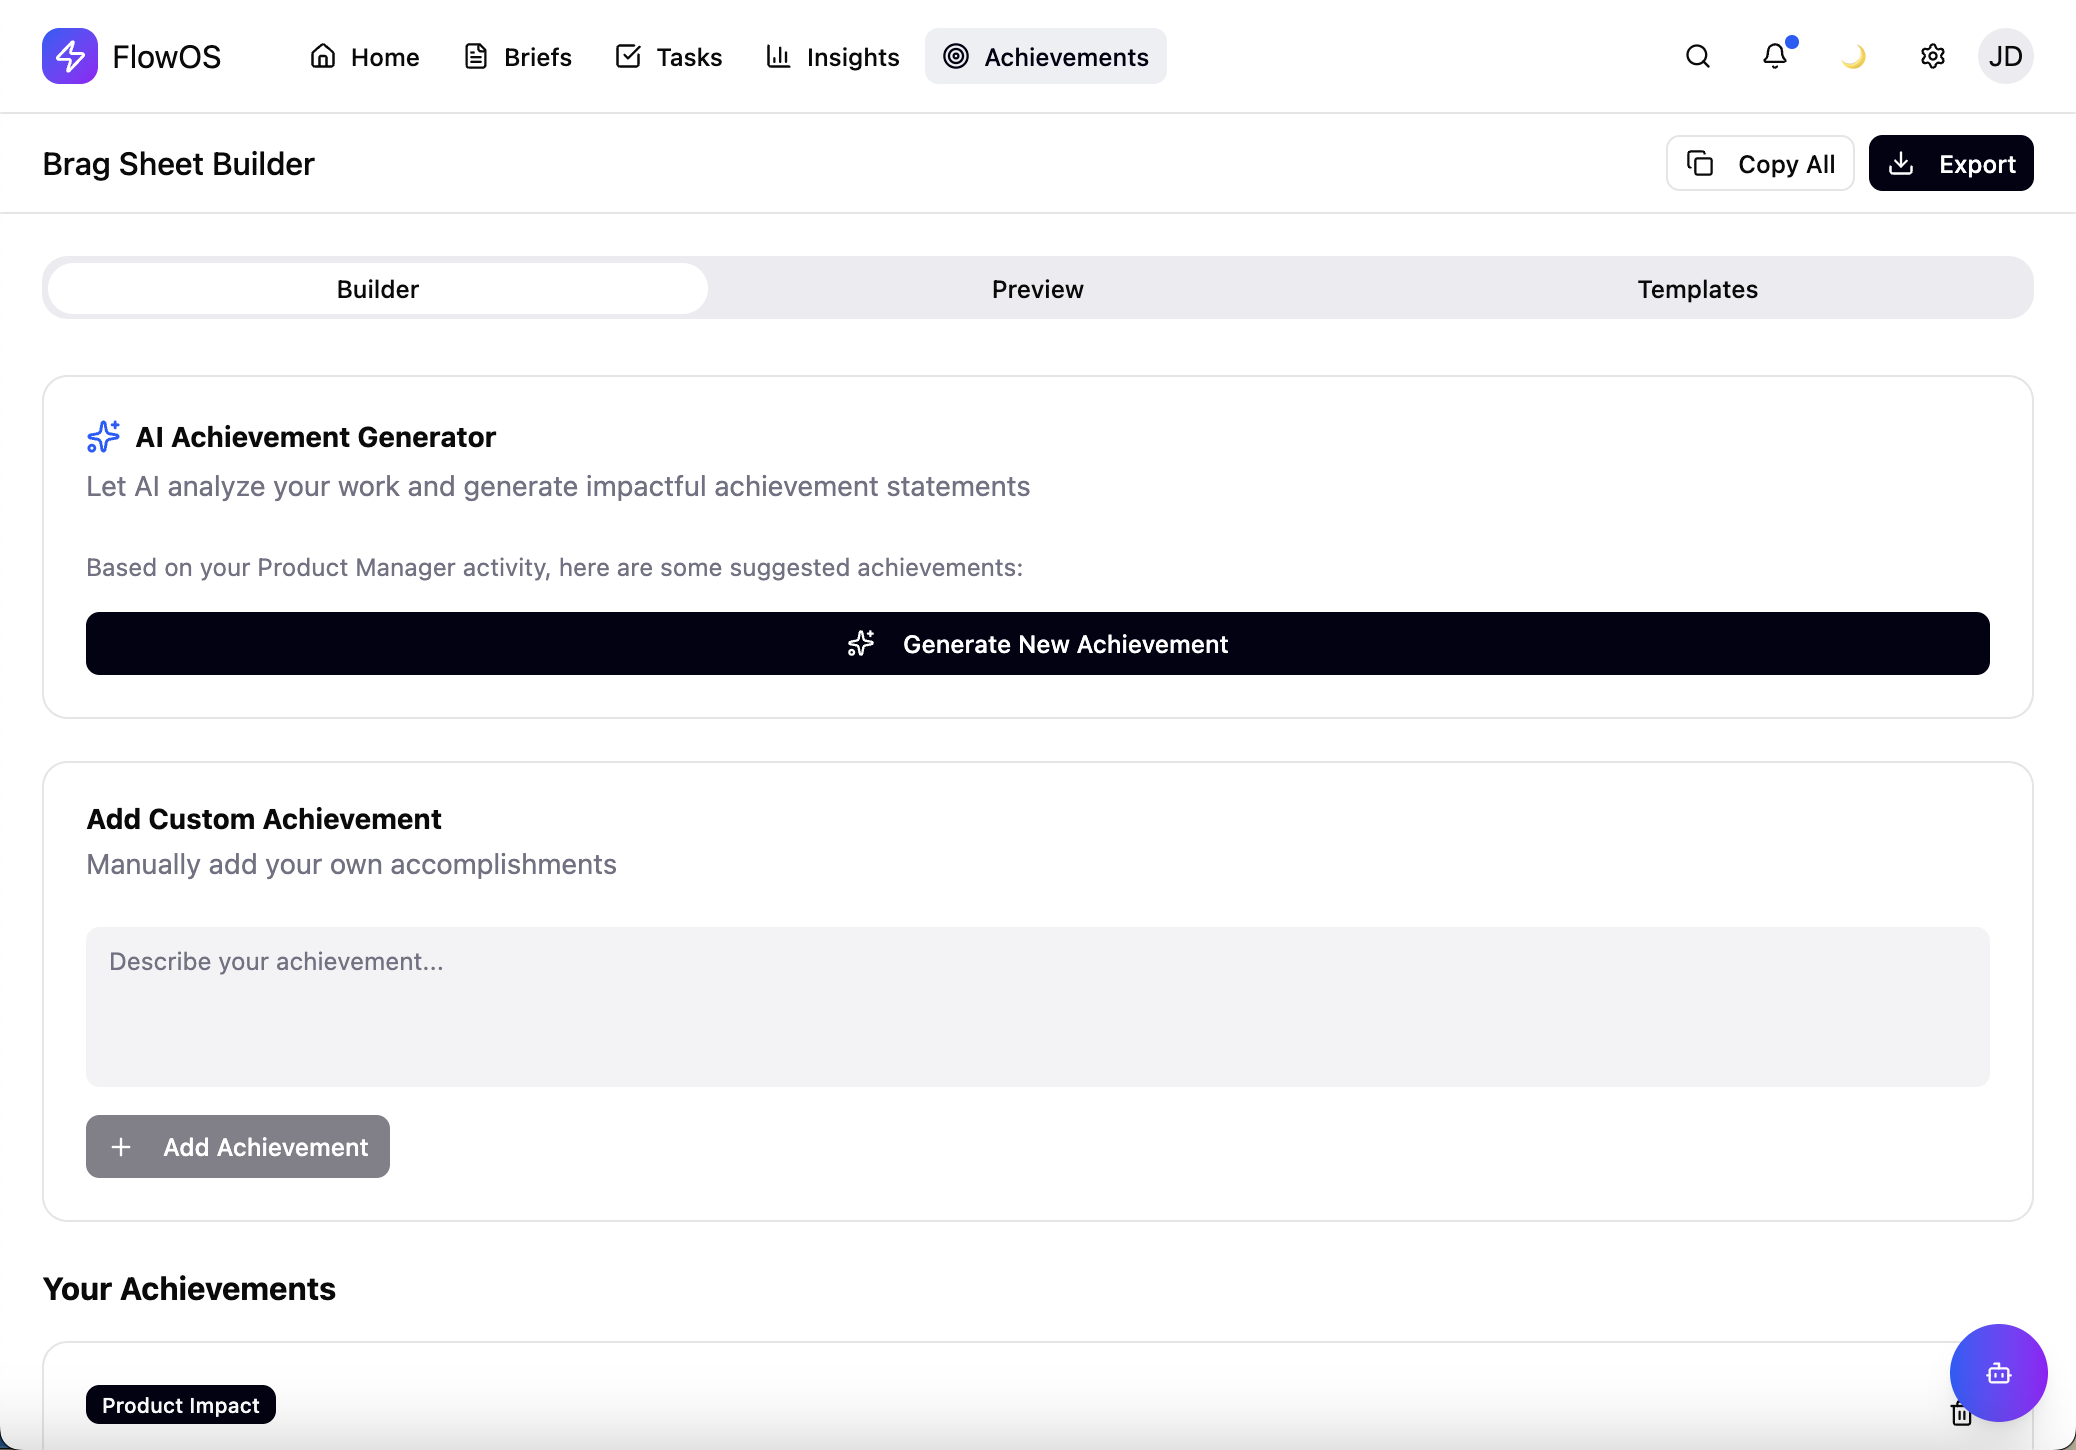This screenshot has width=2076, height=1450.
Task: Click the FlowOS lightning bolt logo
Action: point(69,56)
